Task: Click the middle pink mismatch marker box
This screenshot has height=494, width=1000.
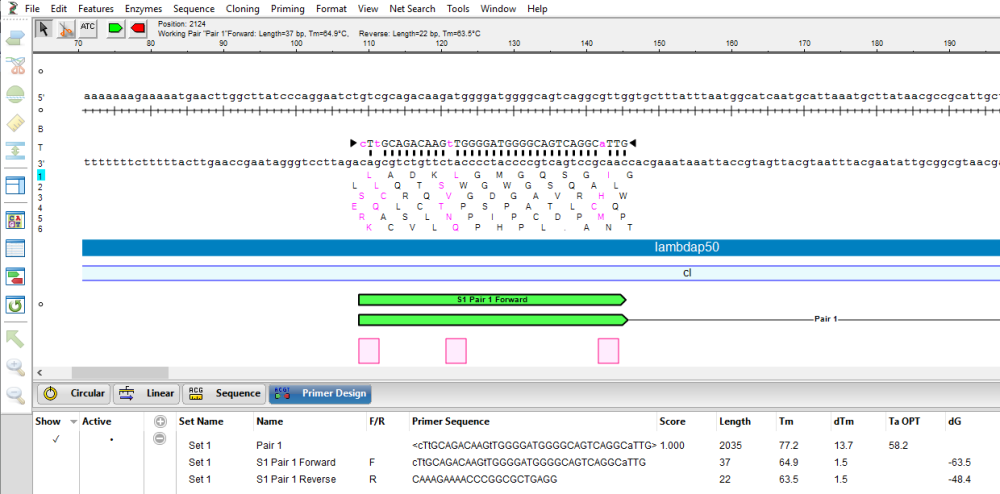Action: coord(456,351)
